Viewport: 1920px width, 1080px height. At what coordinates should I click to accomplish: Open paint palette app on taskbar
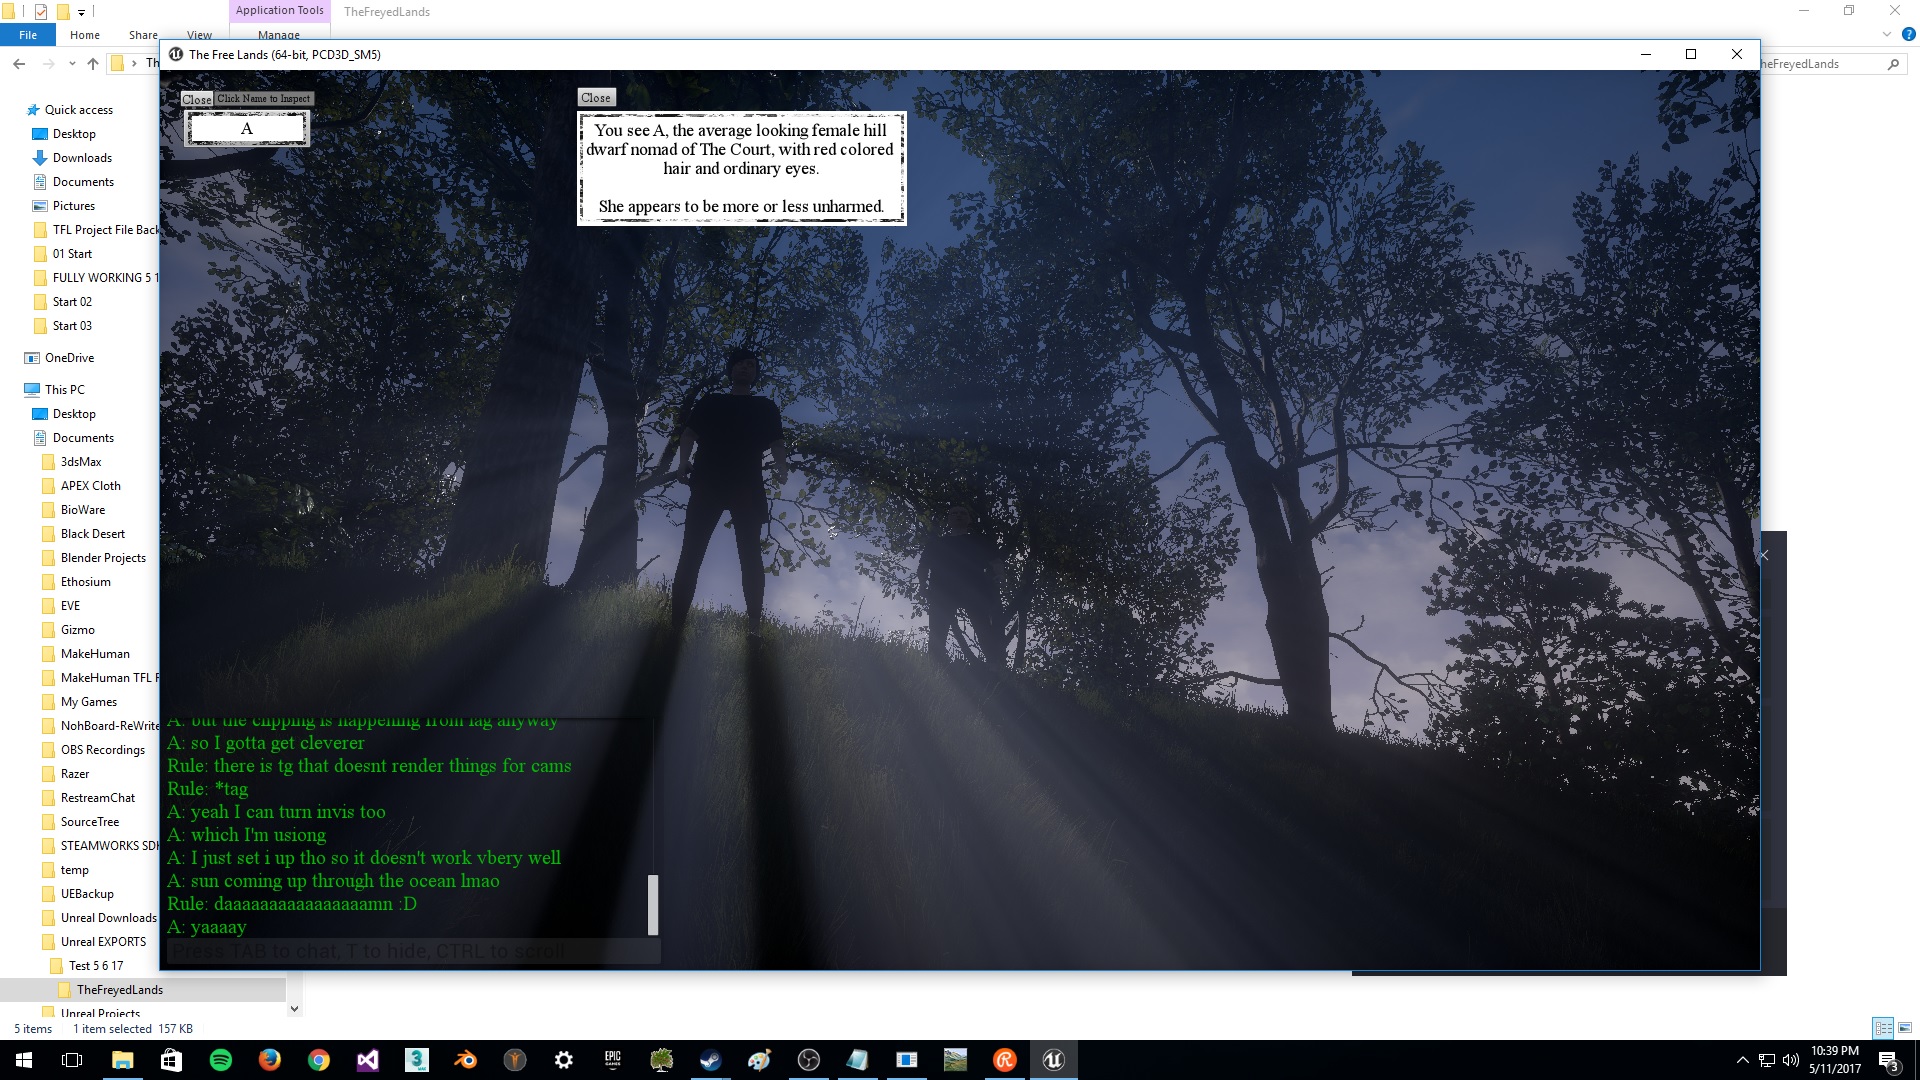[x=759, y=1060]
